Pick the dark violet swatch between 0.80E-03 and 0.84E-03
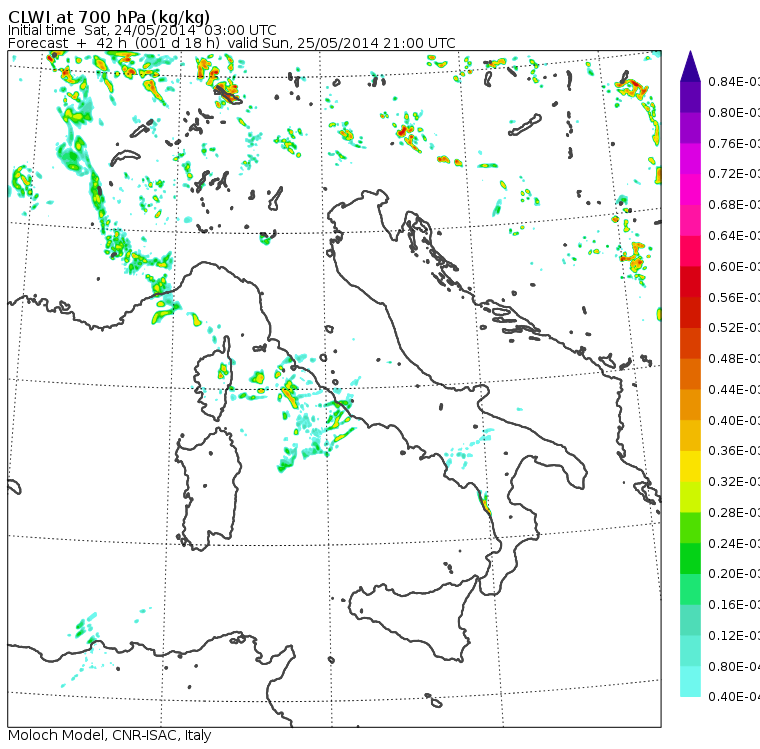The height and width of the screenshot is (749, 760). (690, 97)
